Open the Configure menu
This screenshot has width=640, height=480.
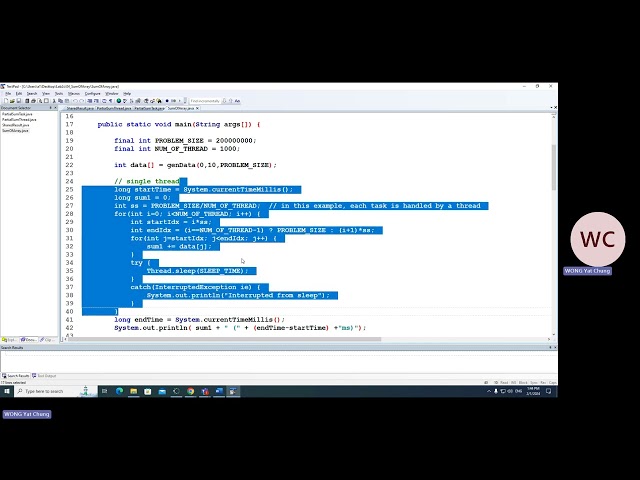(x=93, y=93)
